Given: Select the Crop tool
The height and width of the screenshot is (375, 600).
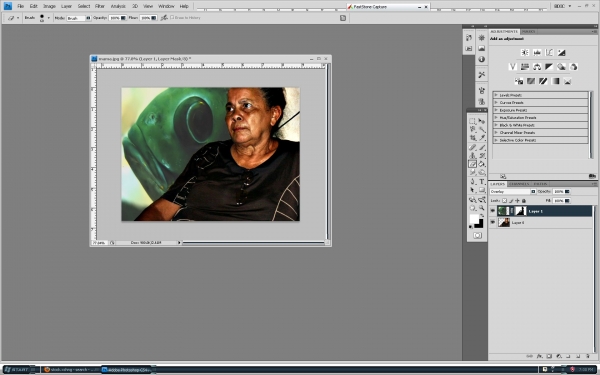Looking at the screenshot, I should (473, 138).
